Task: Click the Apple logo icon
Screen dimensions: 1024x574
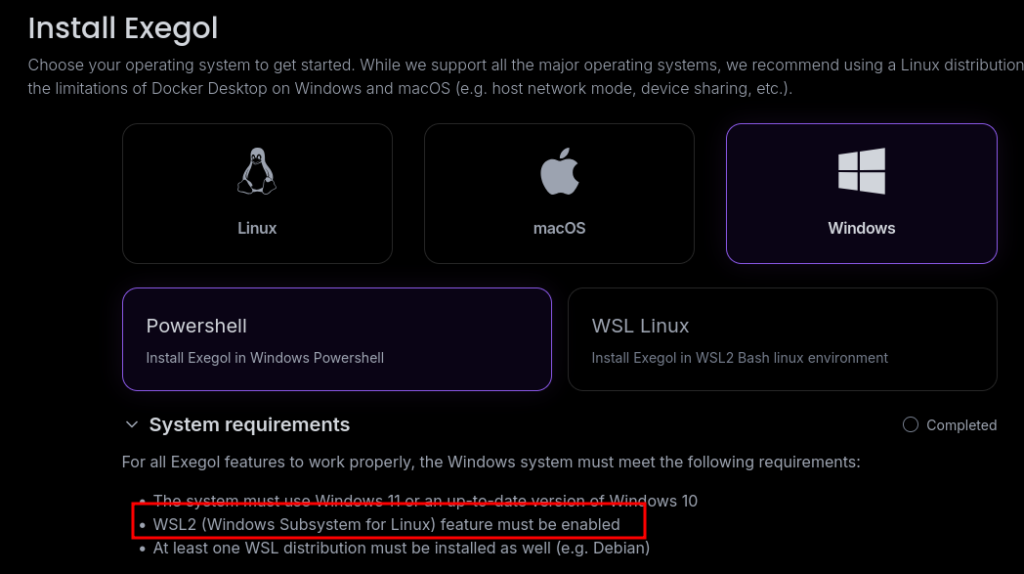Action: point(560,171)
